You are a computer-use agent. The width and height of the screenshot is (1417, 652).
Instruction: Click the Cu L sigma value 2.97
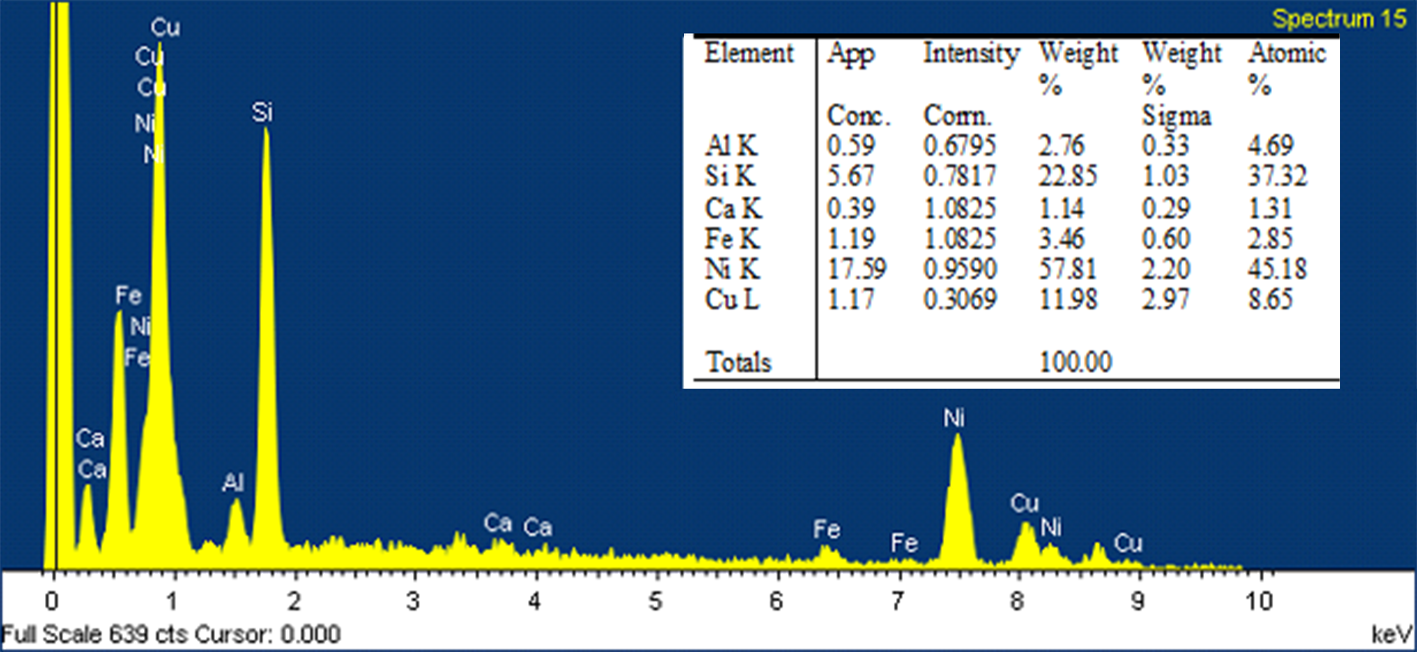point(1166,301)
